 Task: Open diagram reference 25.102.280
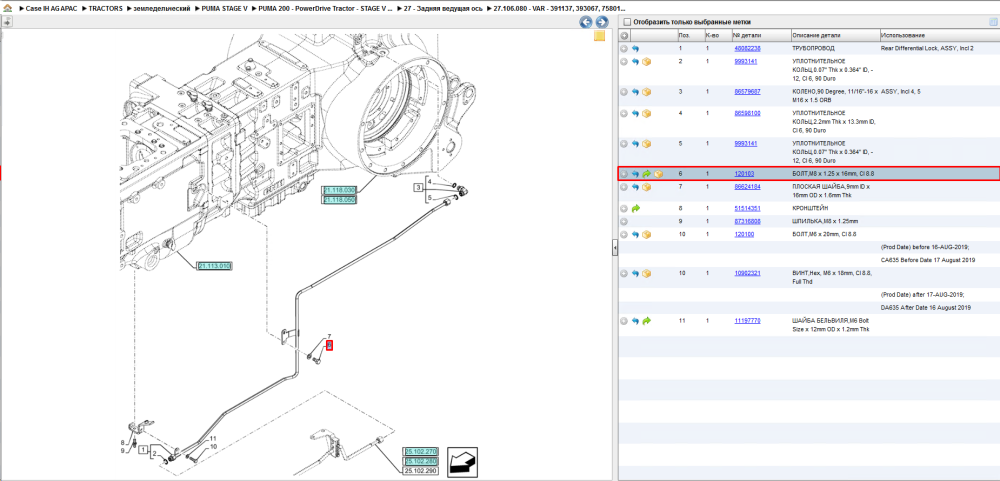tap(420, 461)
